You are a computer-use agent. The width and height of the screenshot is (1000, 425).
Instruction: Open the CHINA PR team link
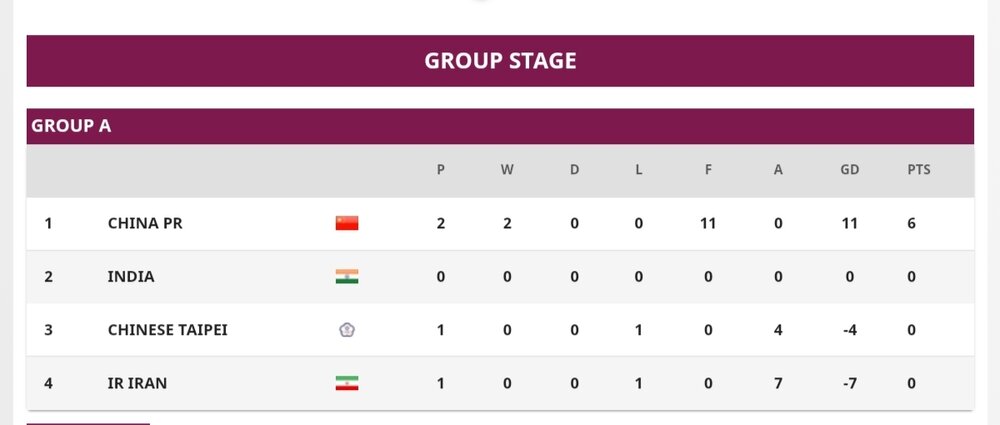tap(145, 223)
